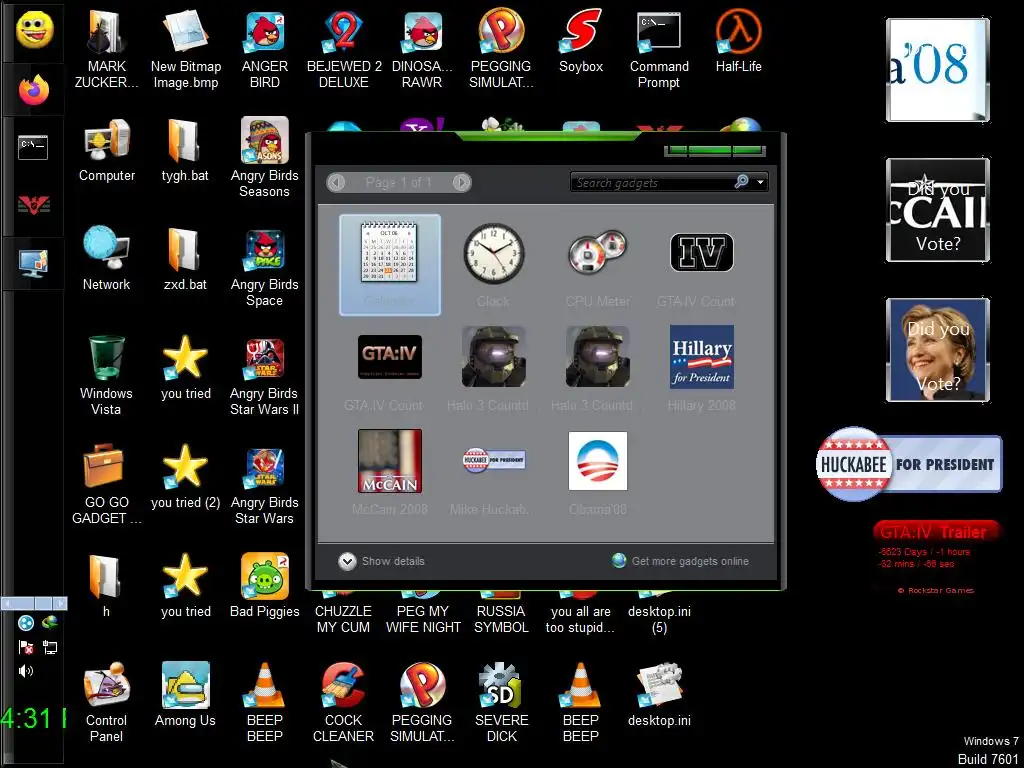The image size is (1024, 768).
Task: Open the DINOSA... RAWR shortcut
Action: pyautogui.click(x=422, y=50)
